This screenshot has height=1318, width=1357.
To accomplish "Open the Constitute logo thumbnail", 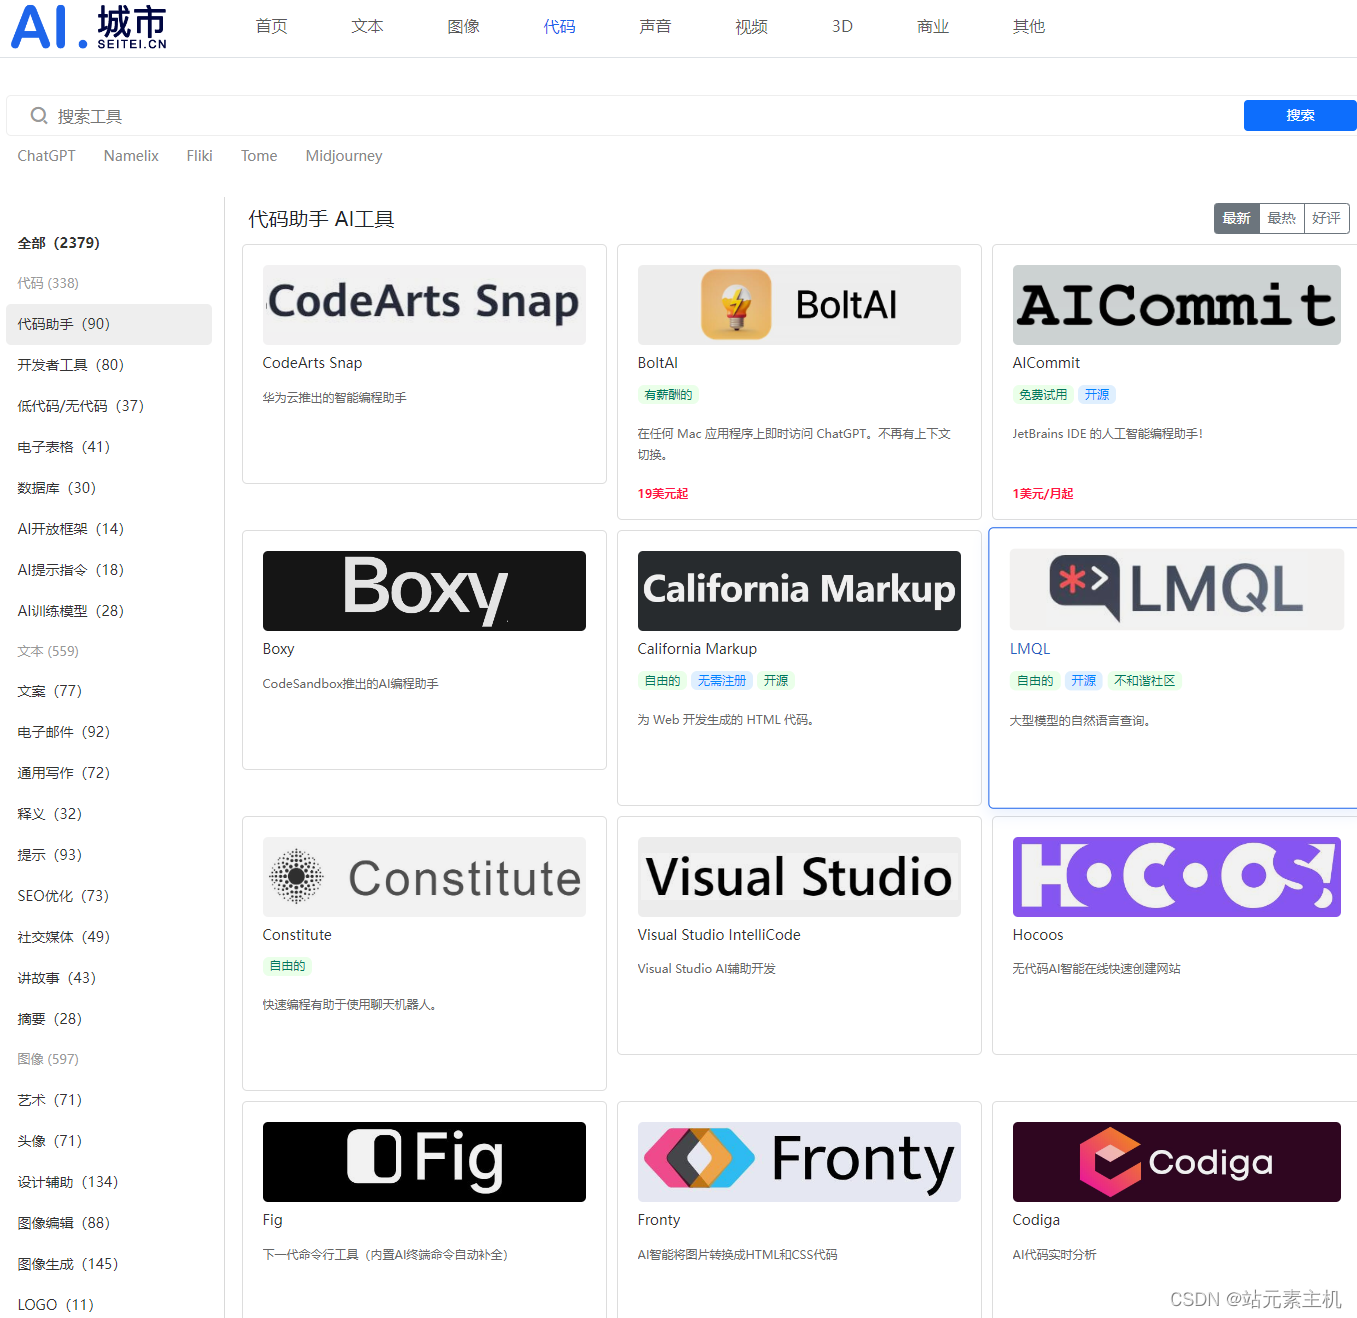I will pyautogui.click(x=424, y=877).
